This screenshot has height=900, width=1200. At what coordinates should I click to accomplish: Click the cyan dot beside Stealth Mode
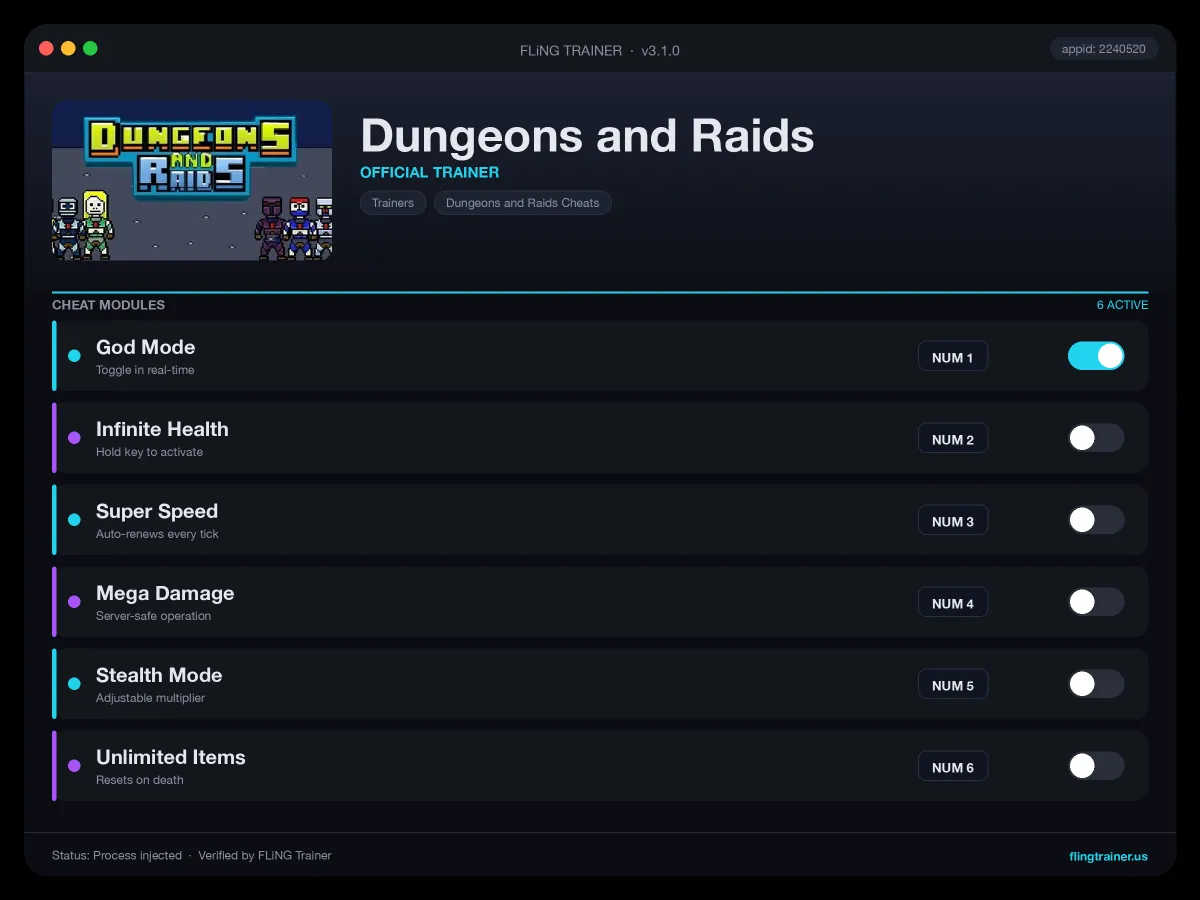click(74, 684)
